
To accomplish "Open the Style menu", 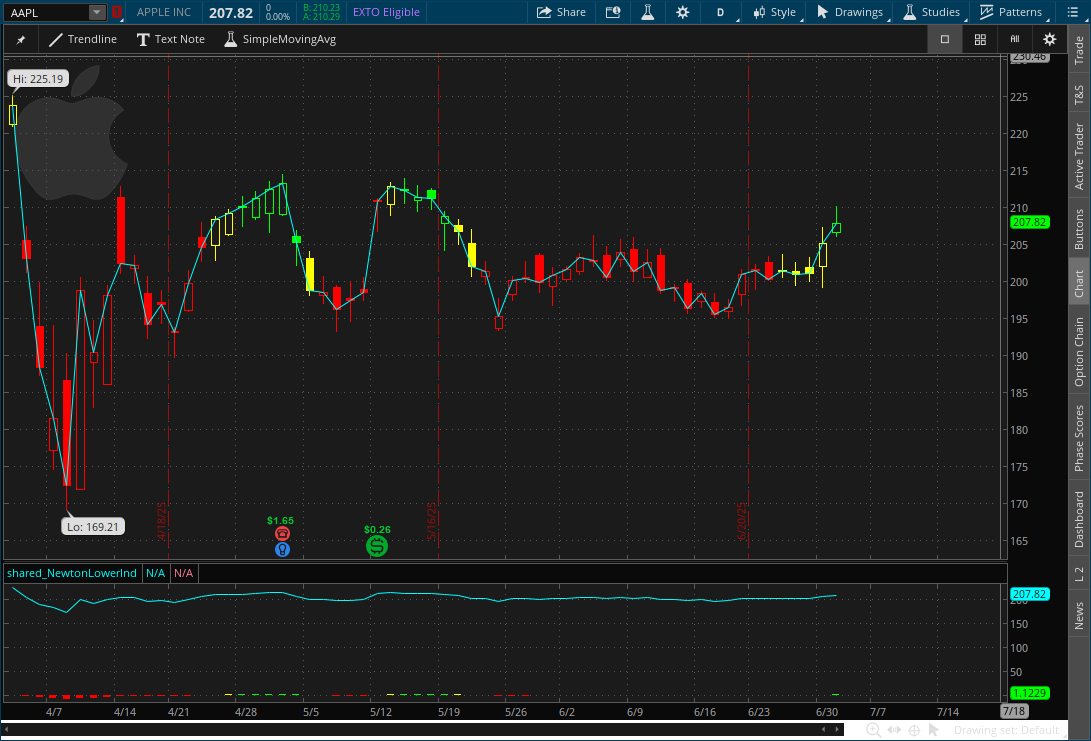I will pos(774,12).
